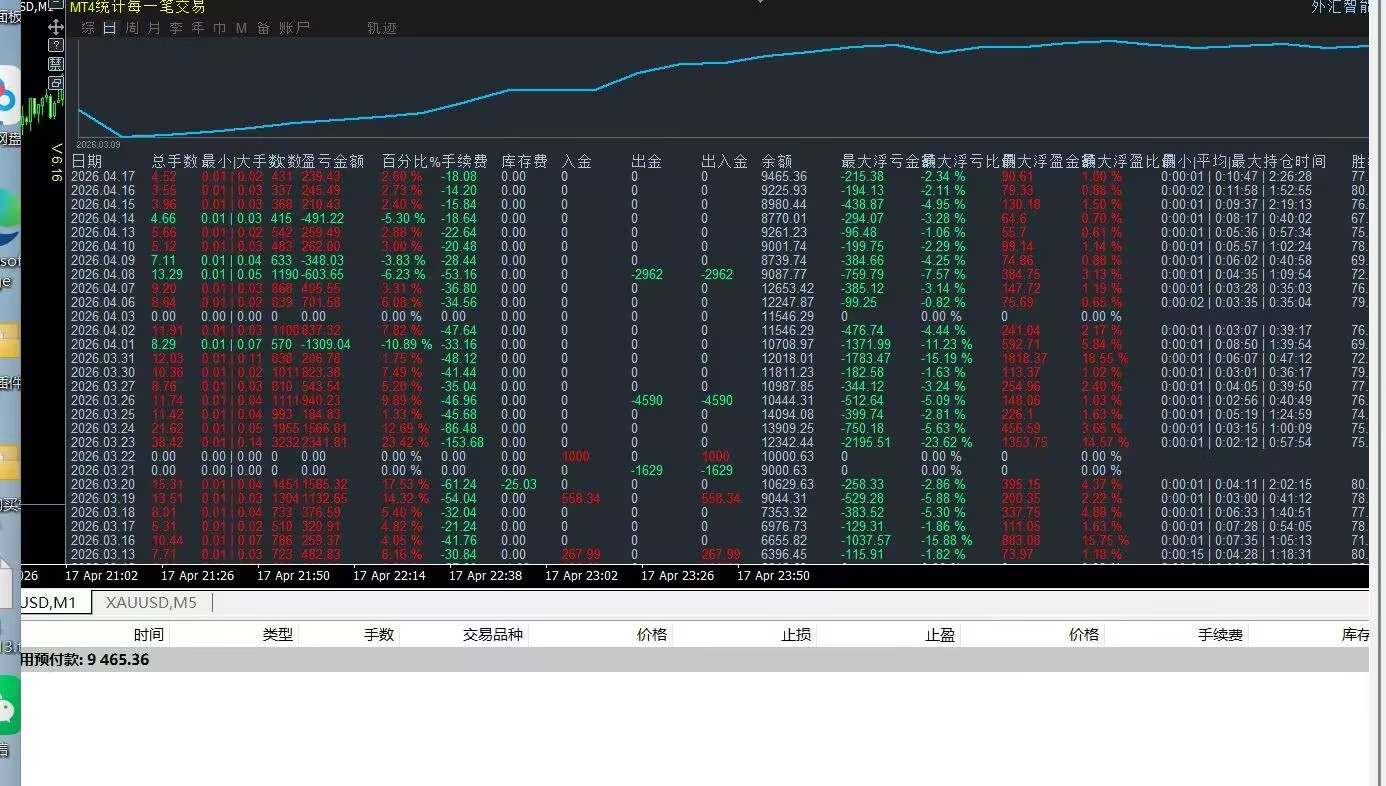Click the 2026.04.17 date cell
Viewport: 1386px width, 786px height.
pos(103,176)
